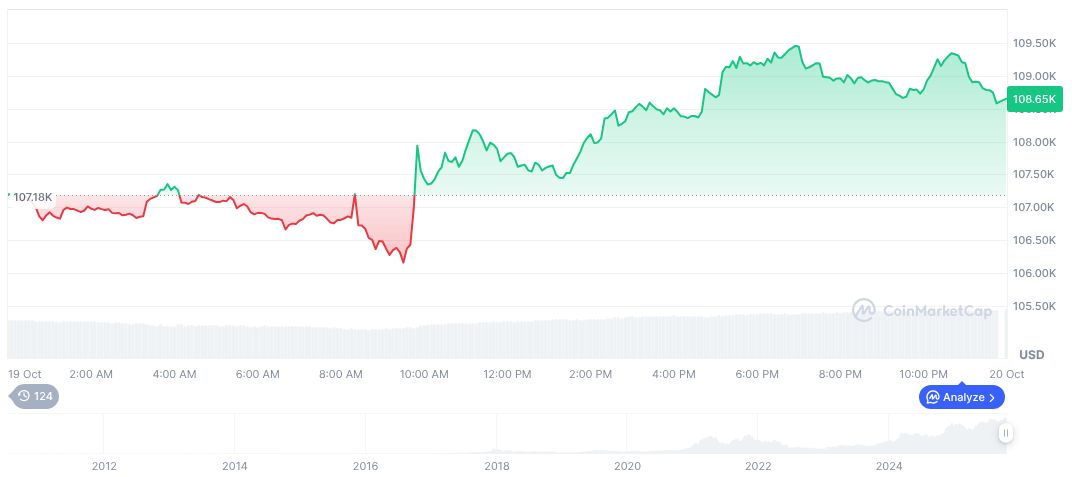Click the 10:00 AM time axis label

[424, 374]
